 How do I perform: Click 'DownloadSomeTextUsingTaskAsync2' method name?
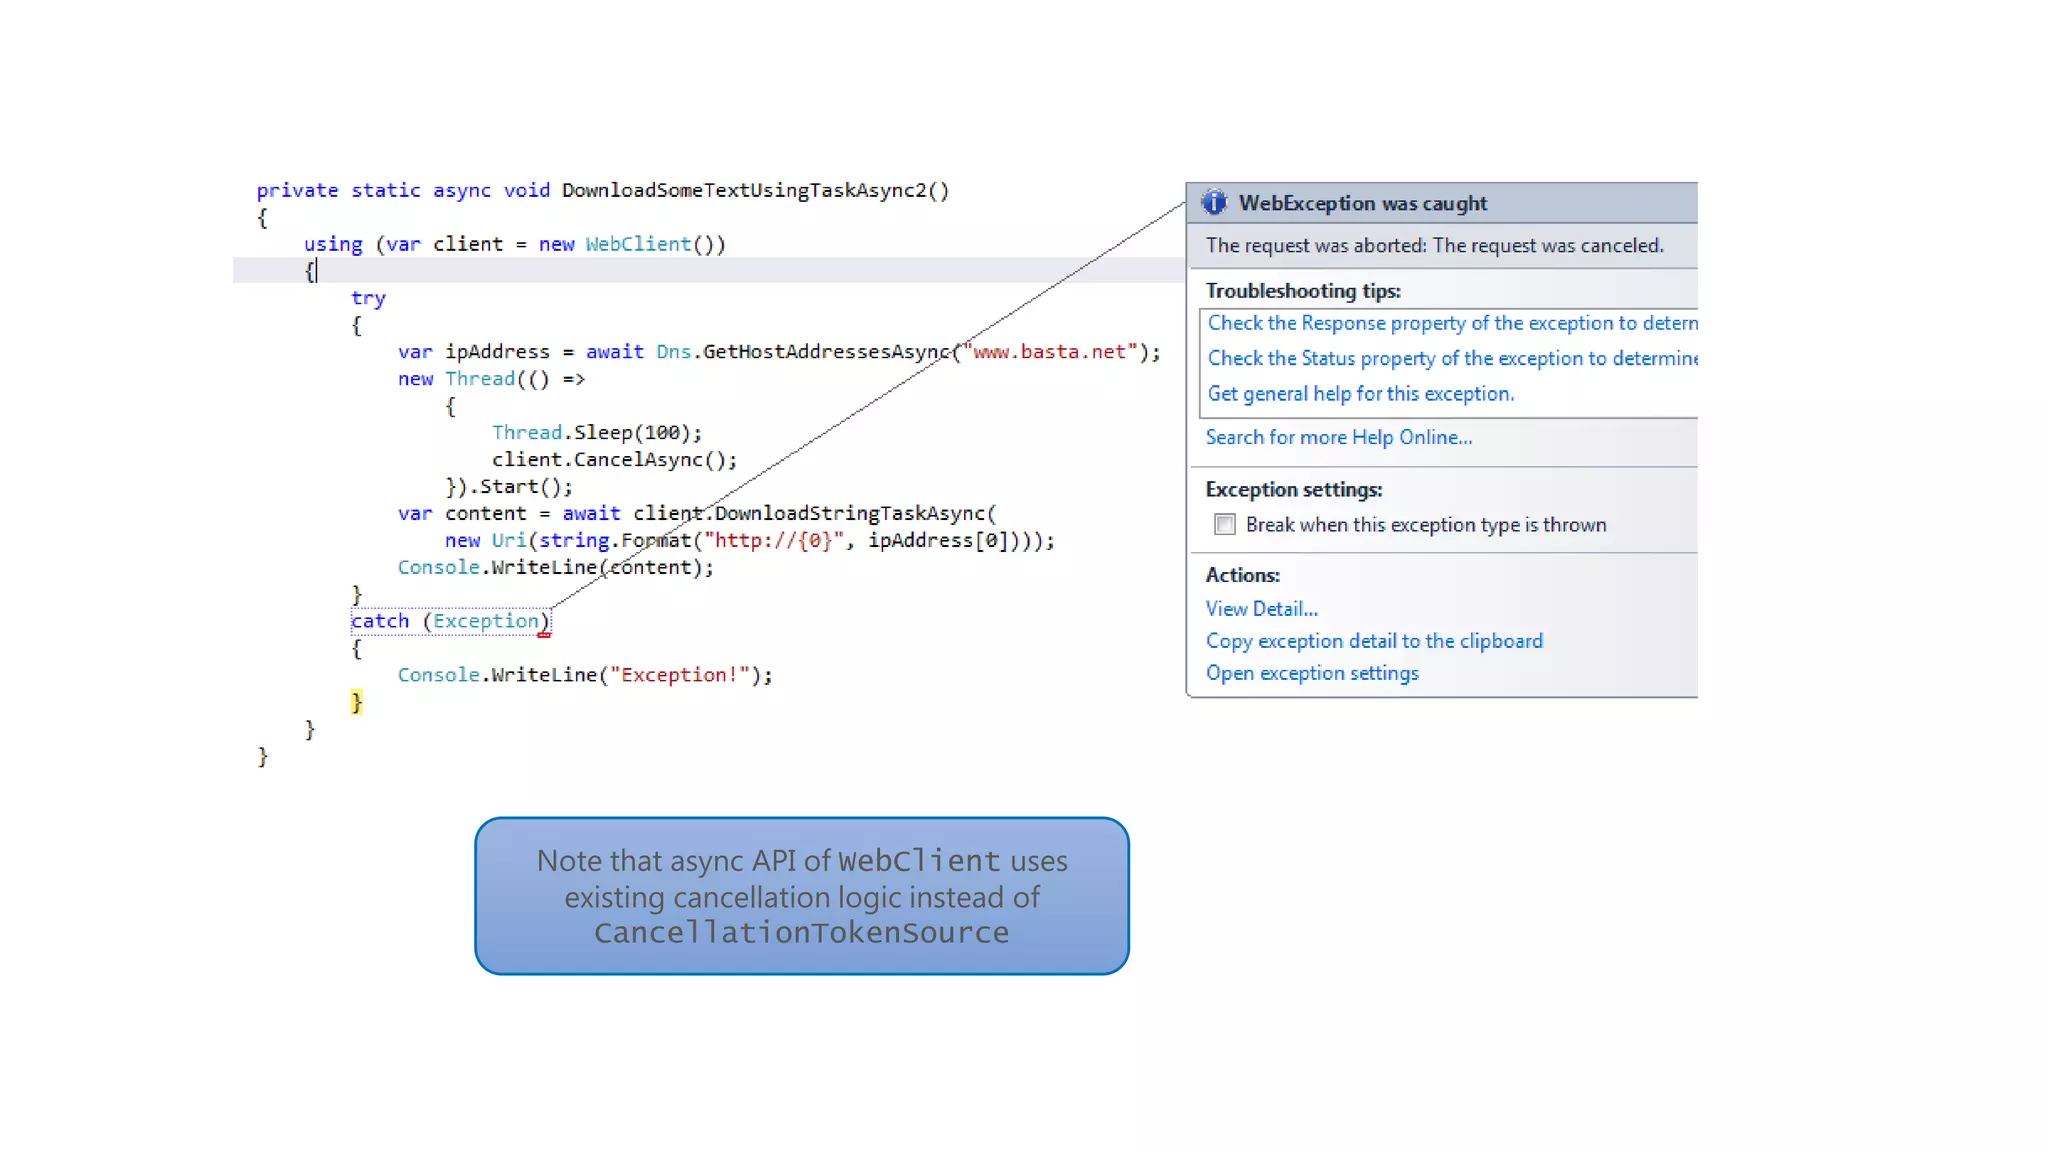[743, 190]
